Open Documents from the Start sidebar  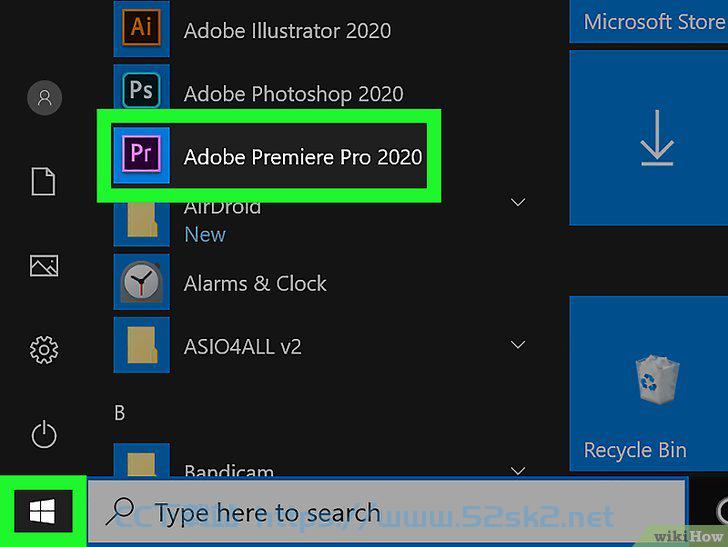pyautogui.click(x=44, y=182)
